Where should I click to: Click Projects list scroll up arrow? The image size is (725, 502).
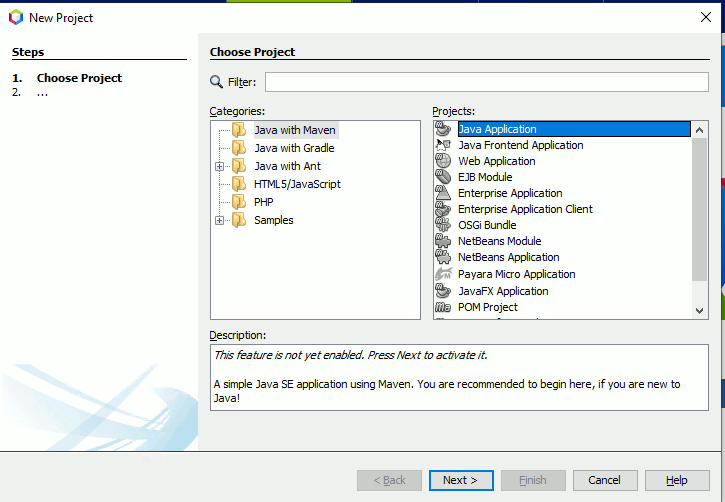coord(700,130)
